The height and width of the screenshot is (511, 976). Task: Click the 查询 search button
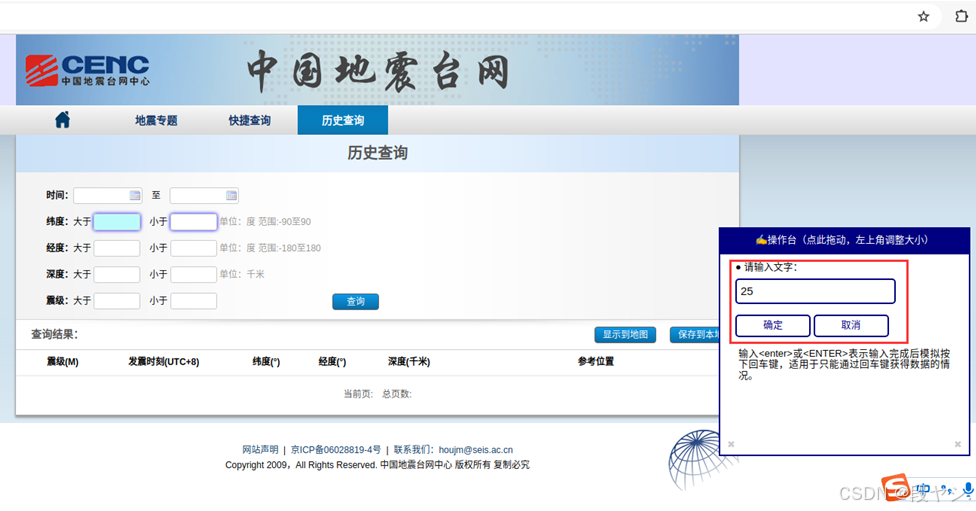point(355,301)
